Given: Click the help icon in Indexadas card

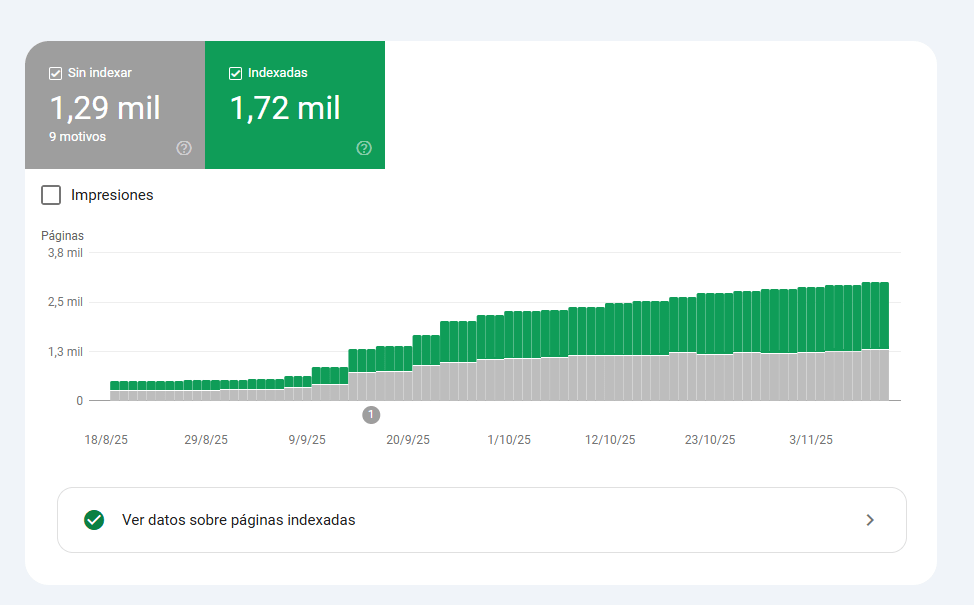Looking at the screenshot, I should click(x=364, y=148).
